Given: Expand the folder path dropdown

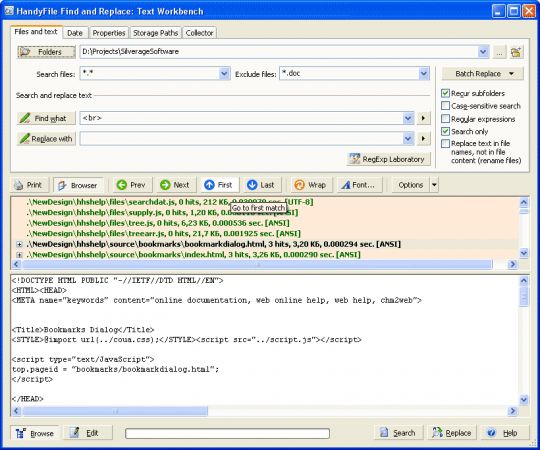Looking at the screenshot, I should [483, 52].
